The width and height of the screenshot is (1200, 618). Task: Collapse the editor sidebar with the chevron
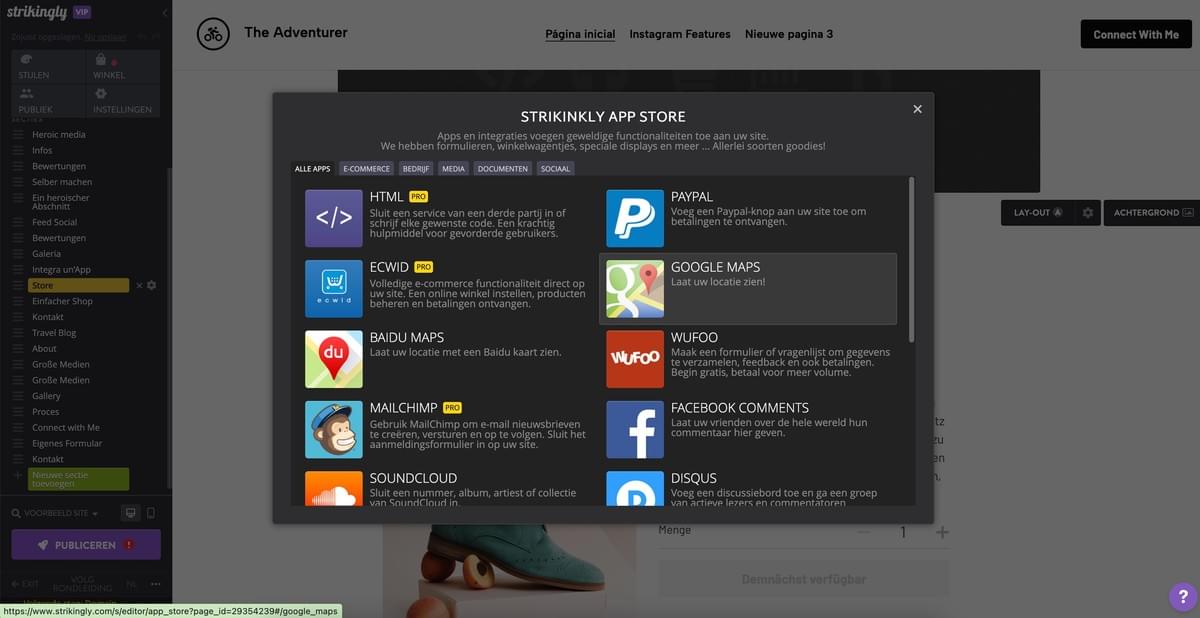click(x=164, y=13)
